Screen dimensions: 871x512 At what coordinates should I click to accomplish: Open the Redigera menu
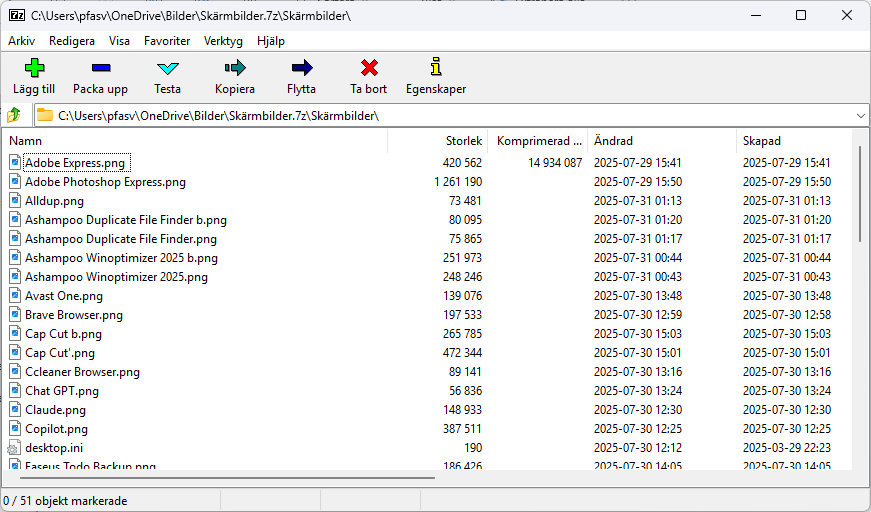[x=72, y=41]
